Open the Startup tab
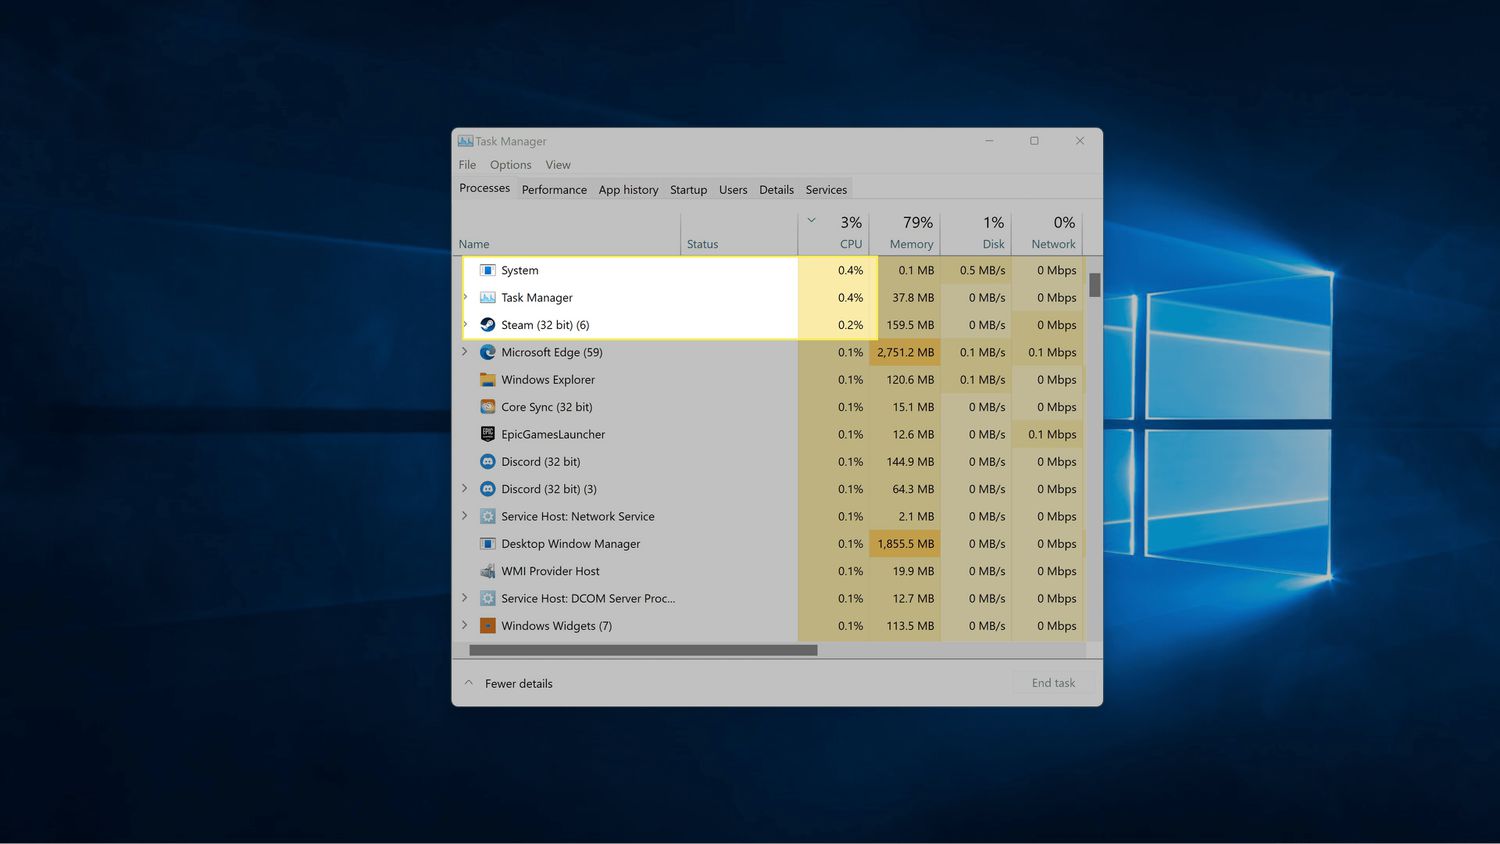The image size is (1500, 844). tap(688, 190)
